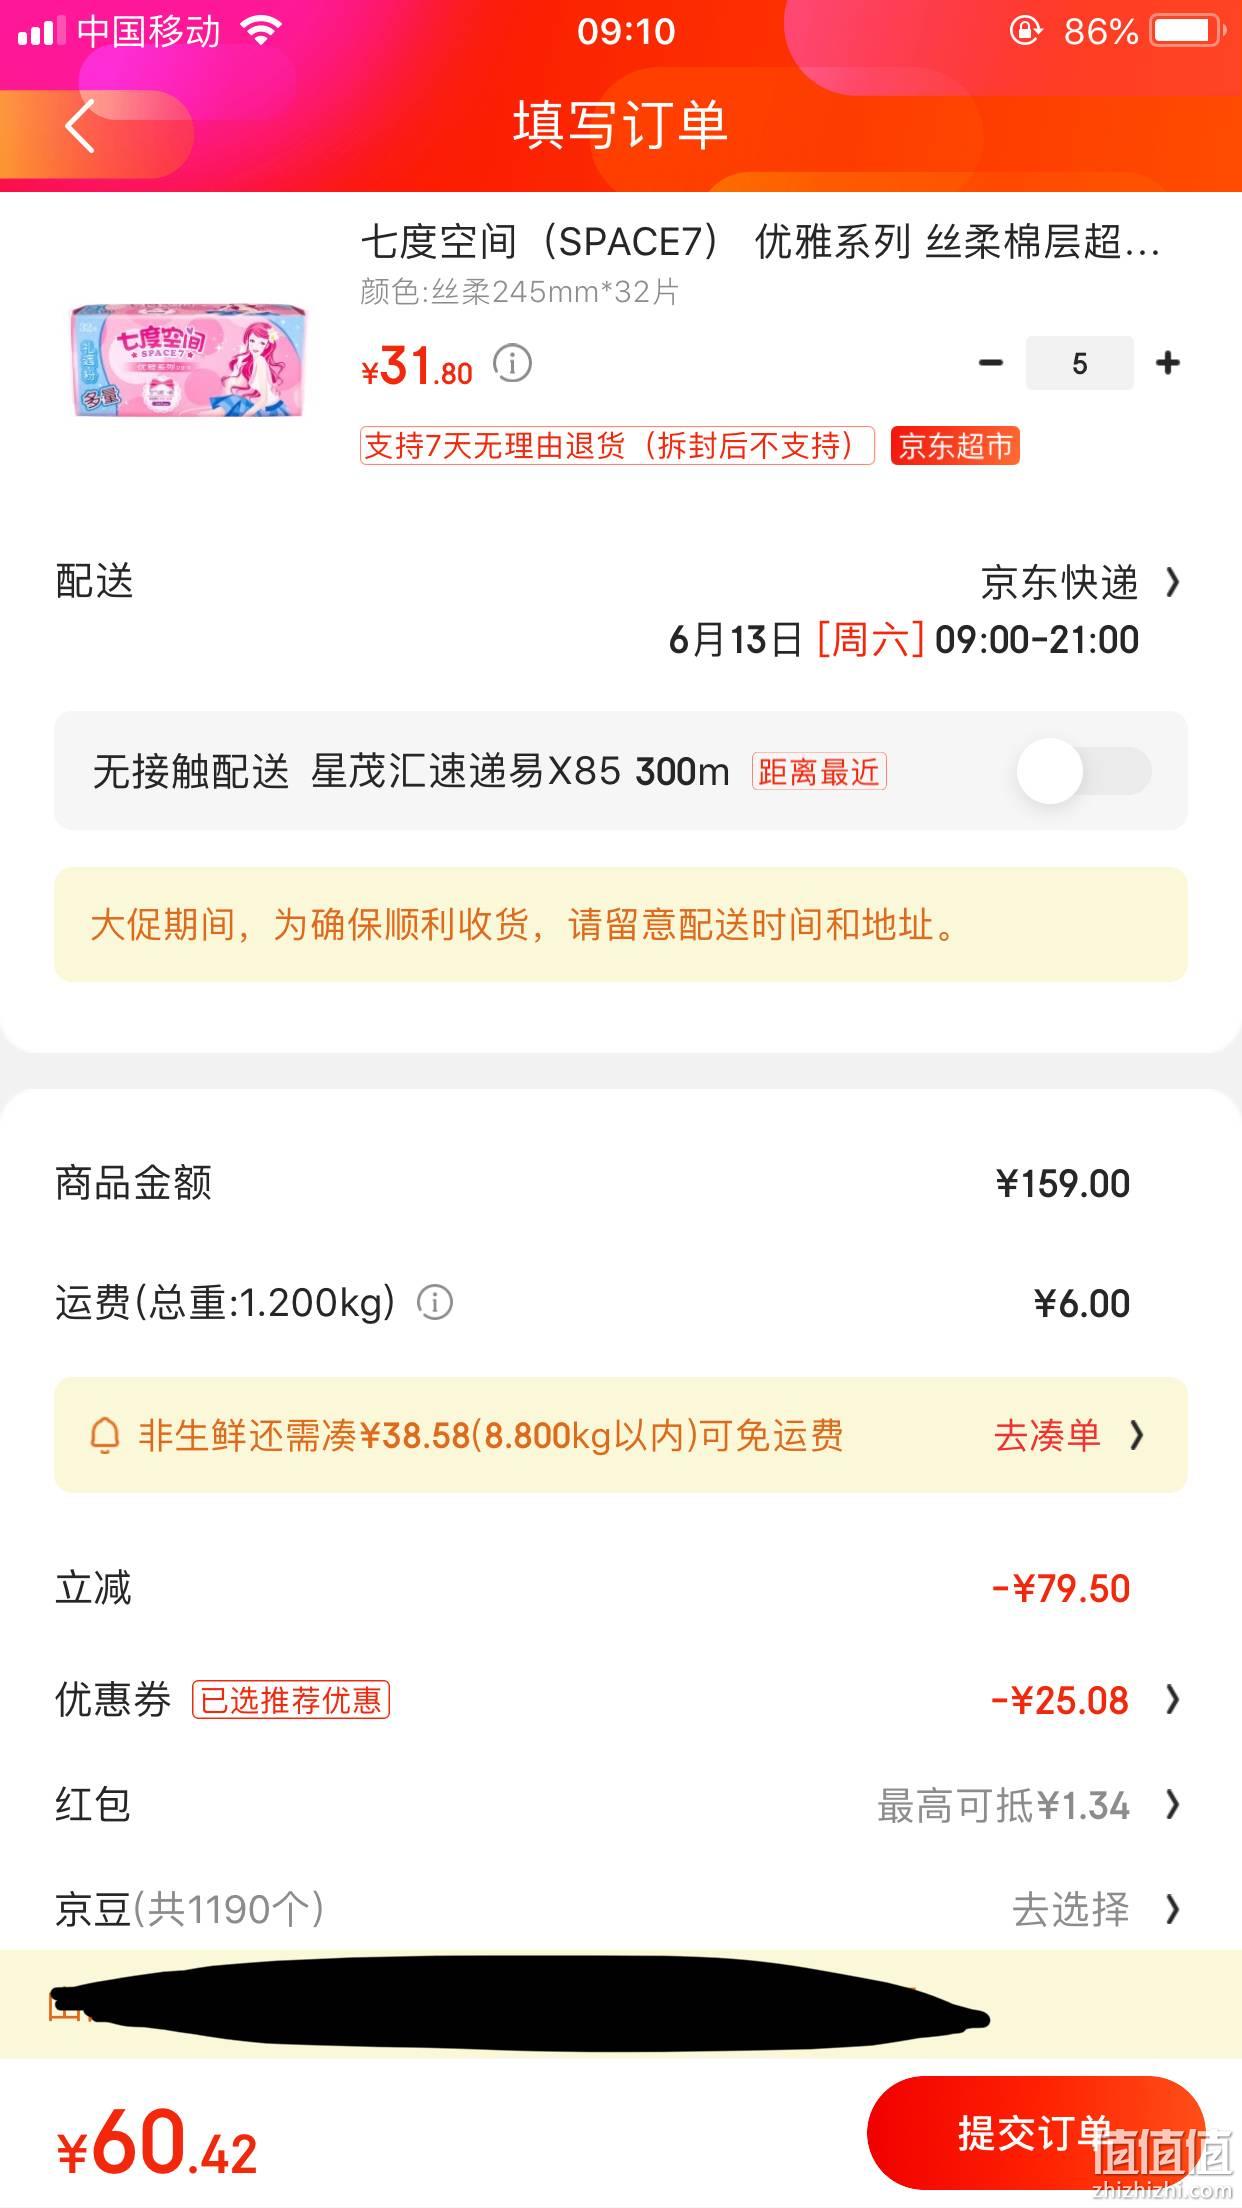Tap the 已选推荐优惠 tag
The width and height of the screenshot is (1242, 2208).
pos(291,1700)
